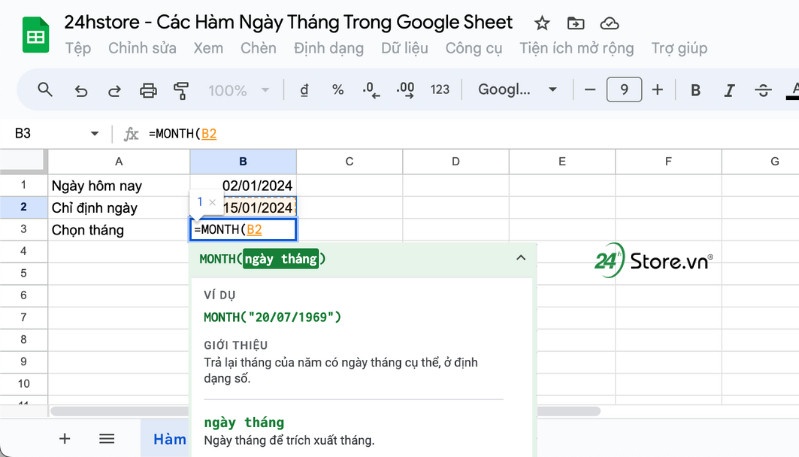Viewport: 799px width, 457px height.
Task: Click the document title text
Action: (288, 22)
